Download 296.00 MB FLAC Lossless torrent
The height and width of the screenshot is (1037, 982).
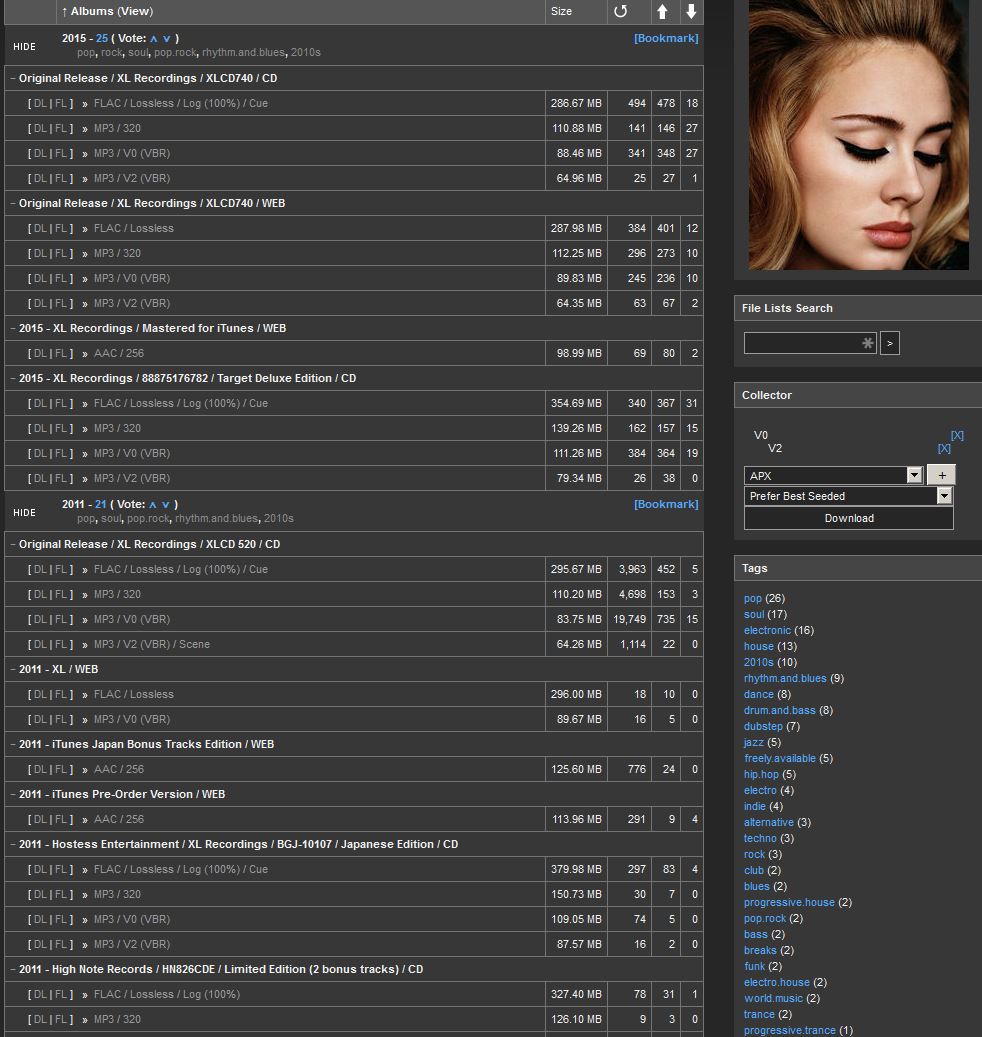click(40, 694)
